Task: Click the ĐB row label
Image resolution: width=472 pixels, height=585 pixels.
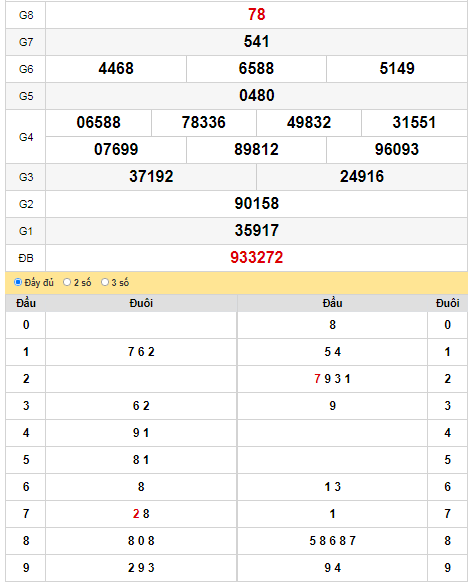Action: pyautogui.click(x=26, y=258)
